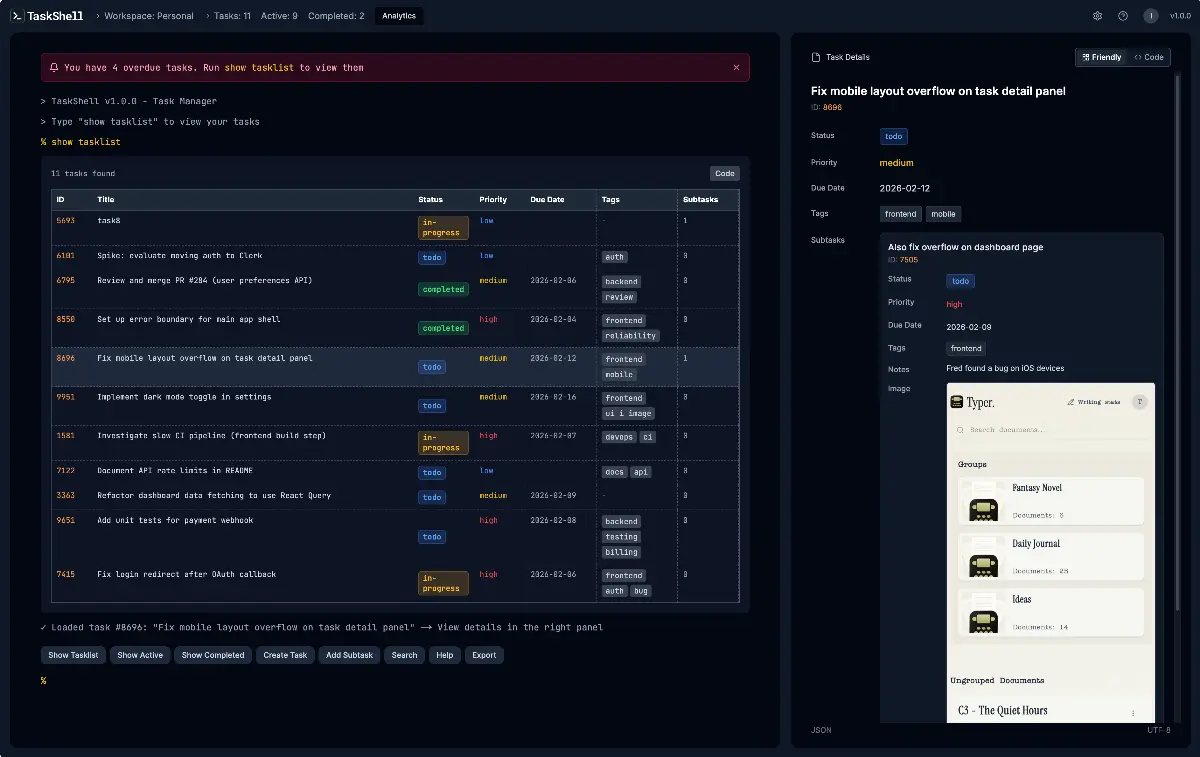Switch details panel to Code view

coord(1148,57)
